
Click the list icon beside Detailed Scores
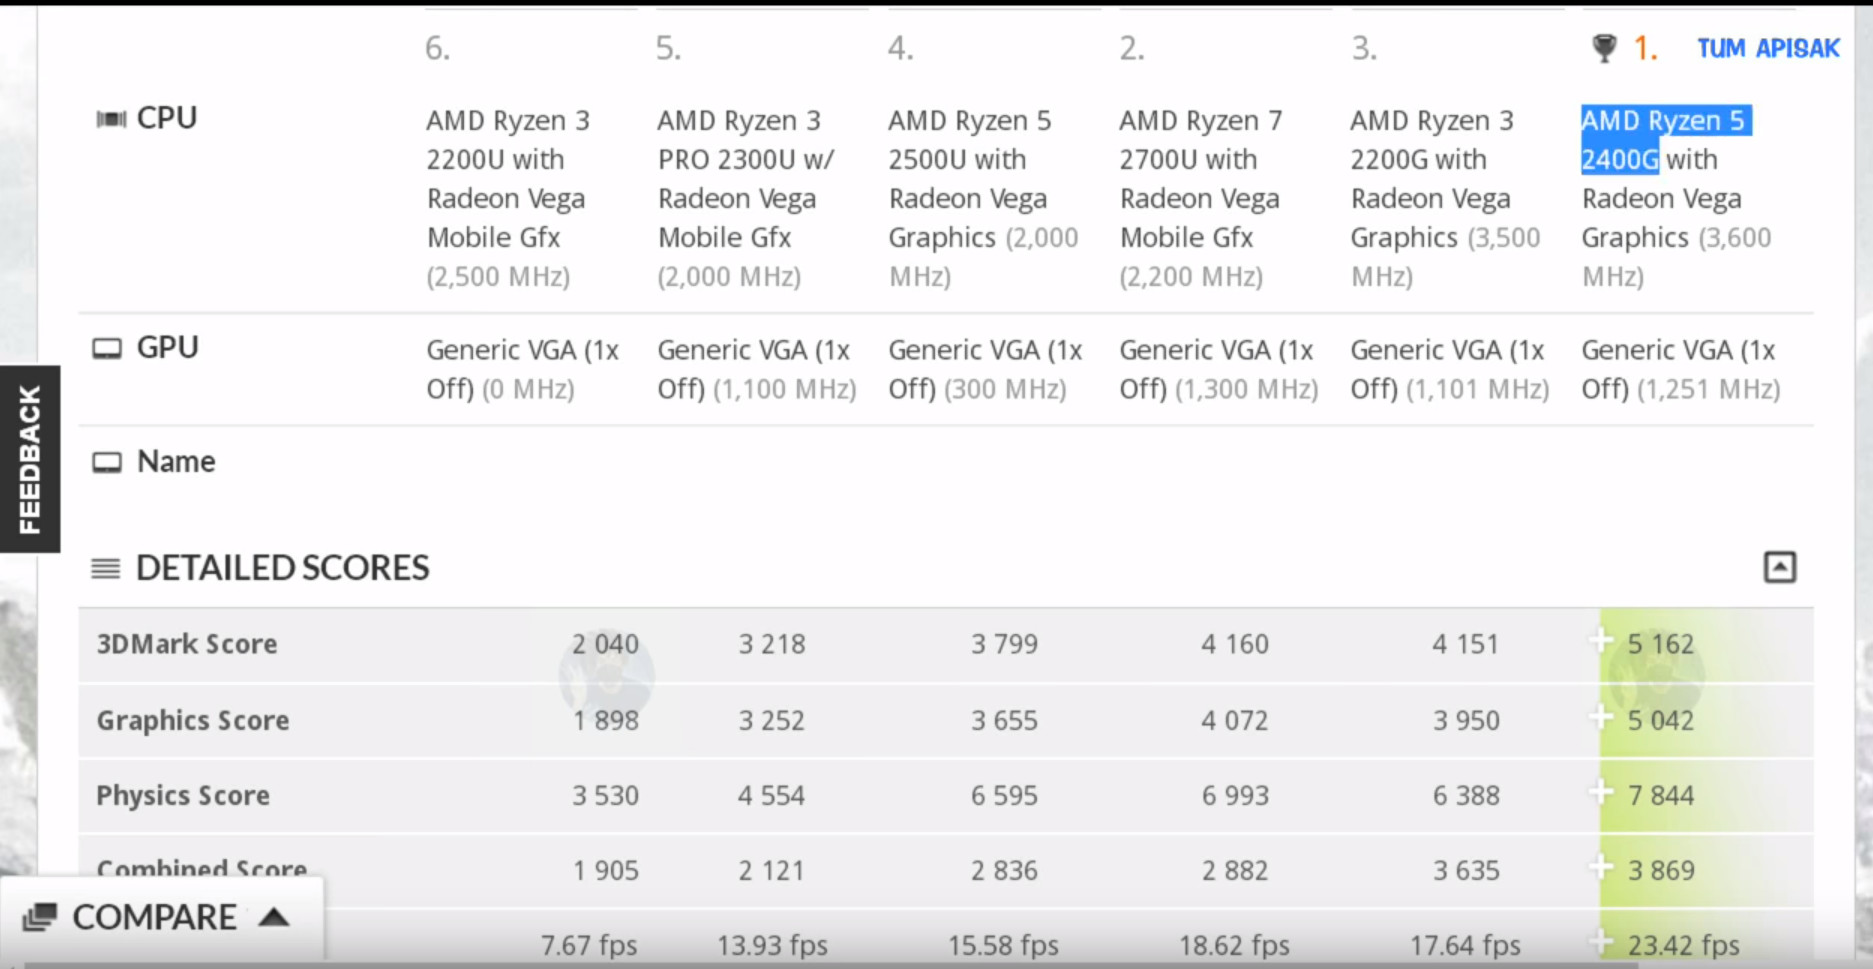point(105,569)
